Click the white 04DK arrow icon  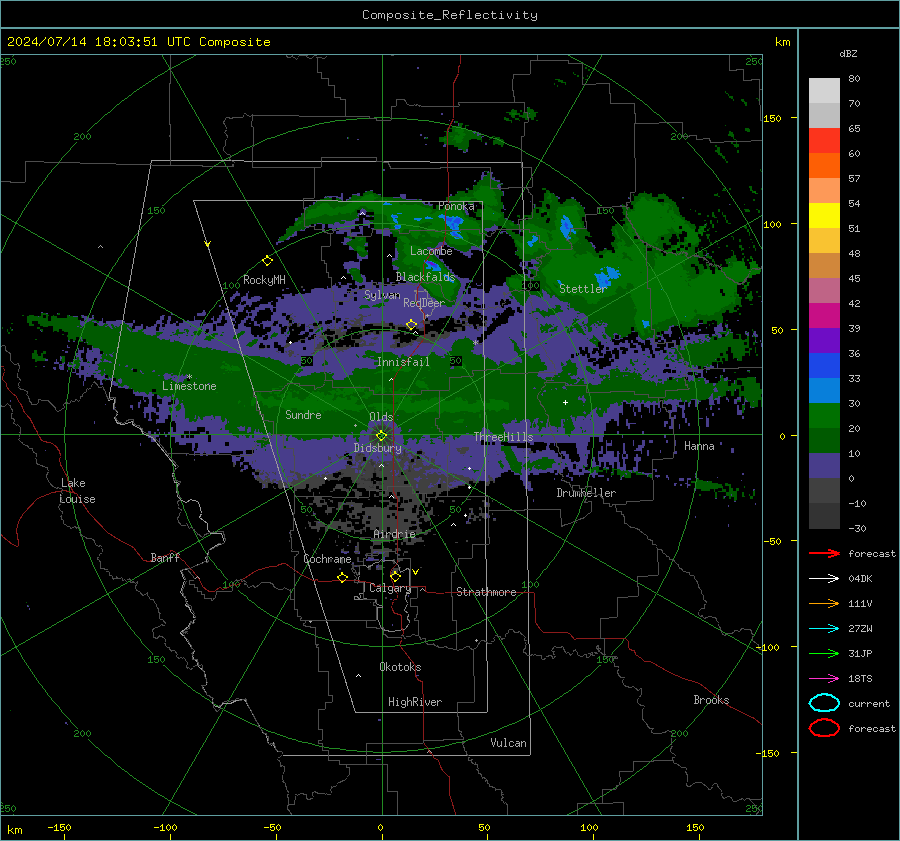(x=824, y=578)
